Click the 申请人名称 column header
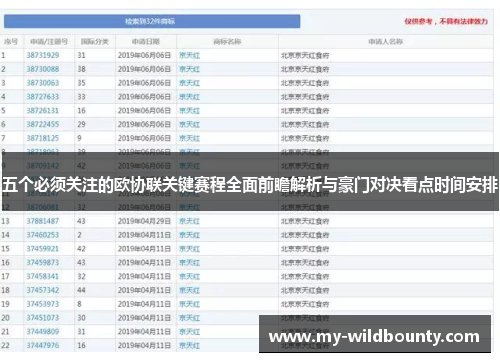 386,42
